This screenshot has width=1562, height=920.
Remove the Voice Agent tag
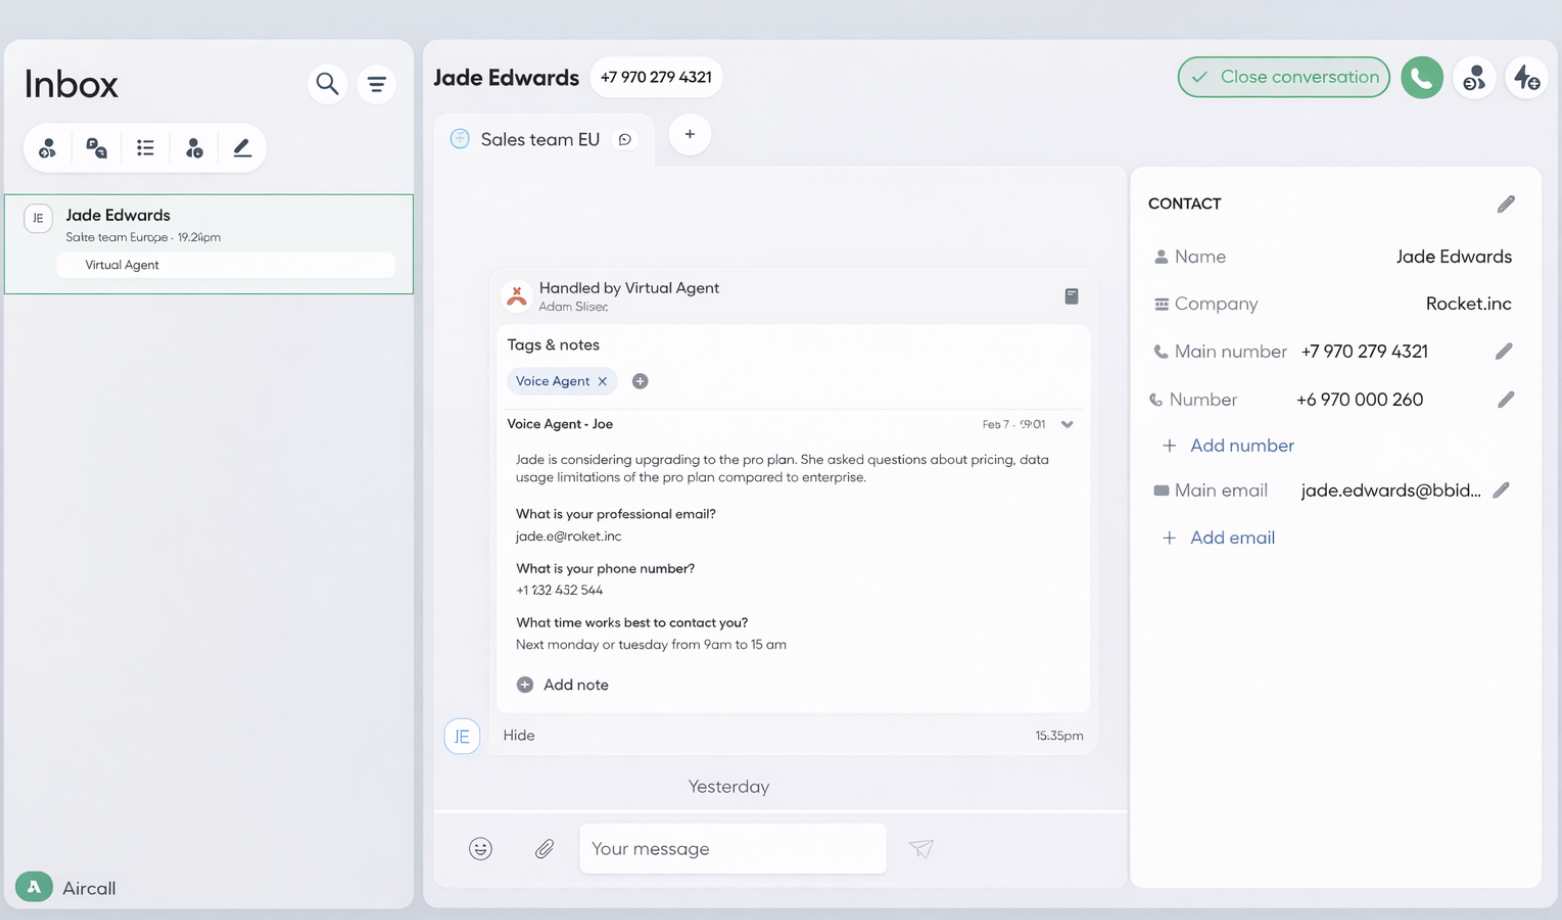603,381
